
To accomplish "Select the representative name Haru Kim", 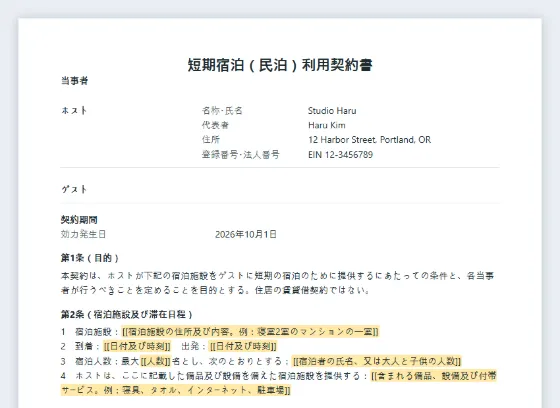I will 327,125.
